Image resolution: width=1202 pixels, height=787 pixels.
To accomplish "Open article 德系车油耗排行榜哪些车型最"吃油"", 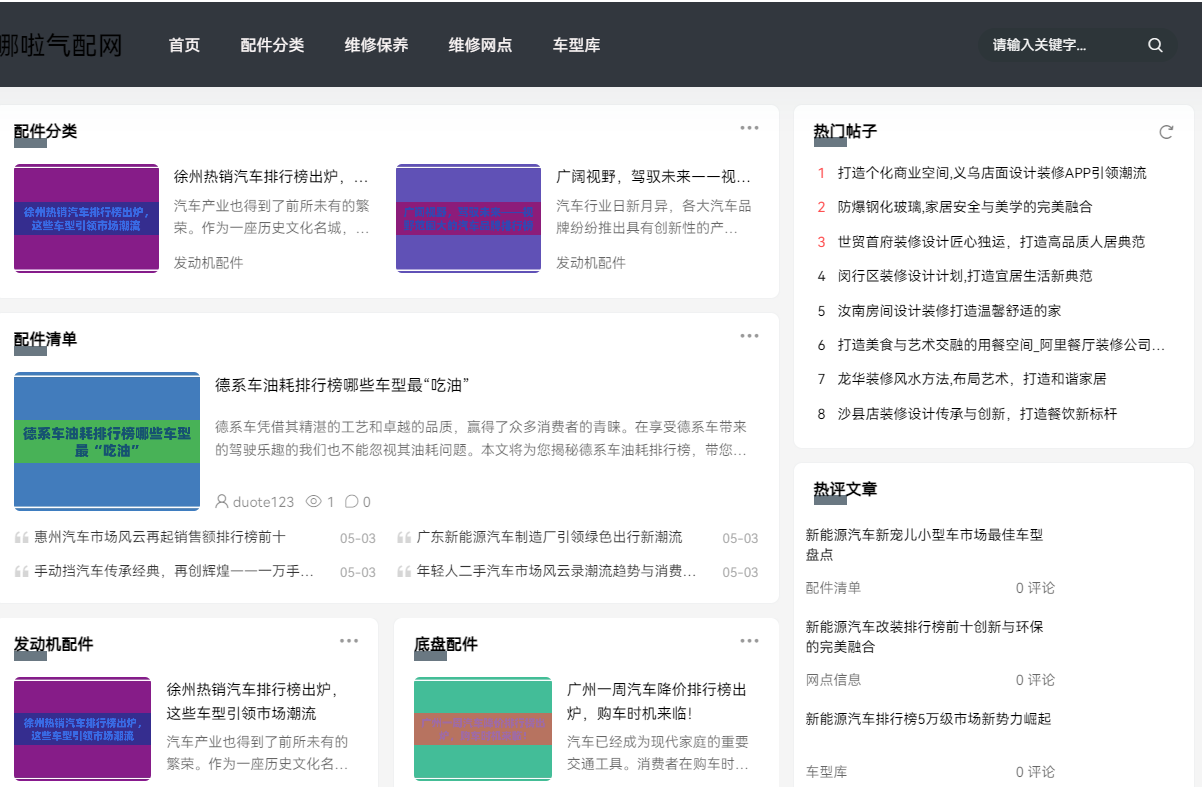I will pos(343,385).
